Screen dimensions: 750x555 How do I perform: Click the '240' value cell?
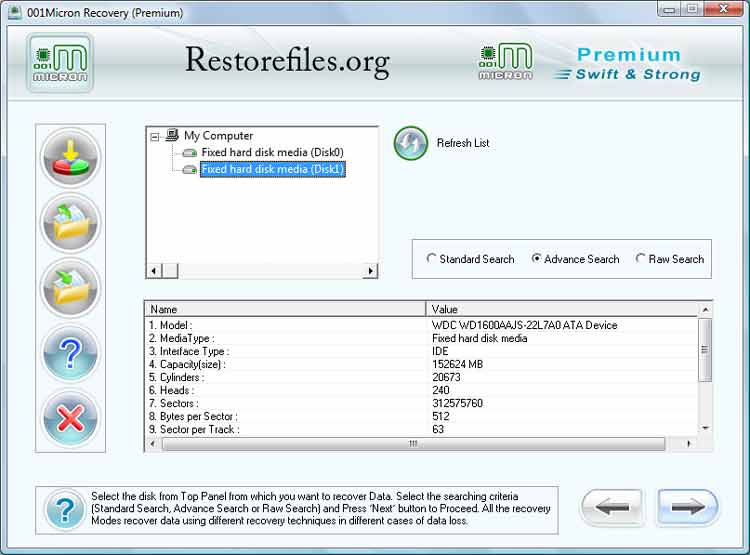click(441, 390)
